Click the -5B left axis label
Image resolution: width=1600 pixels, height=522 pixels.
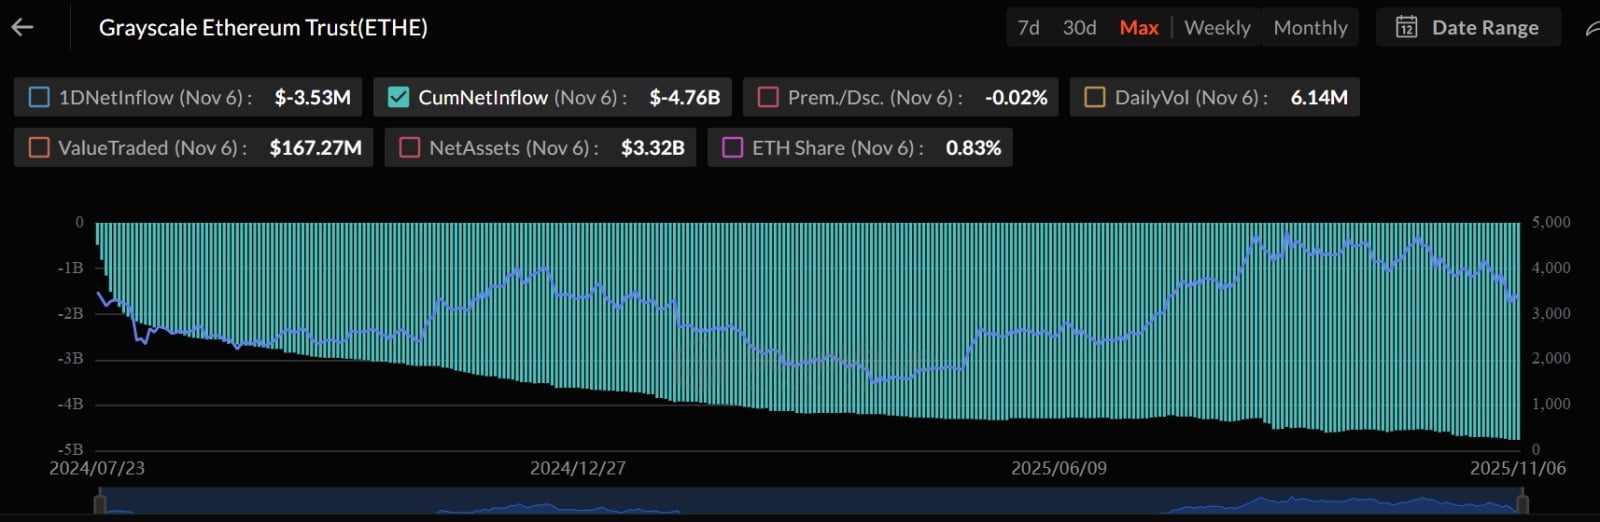click(x=70, y=449)
